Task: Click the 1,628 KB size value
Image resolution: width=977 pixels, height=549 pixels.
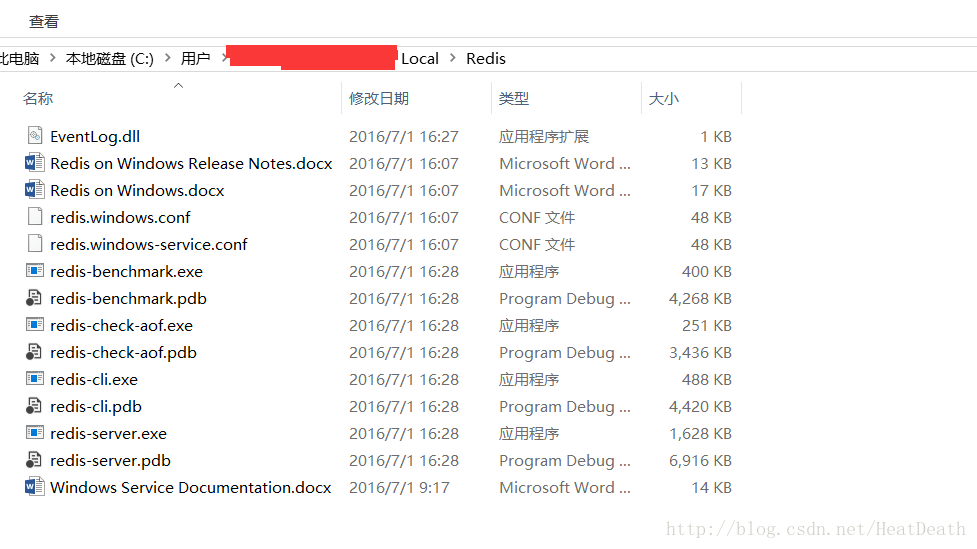Action: (x=700, y=434)
